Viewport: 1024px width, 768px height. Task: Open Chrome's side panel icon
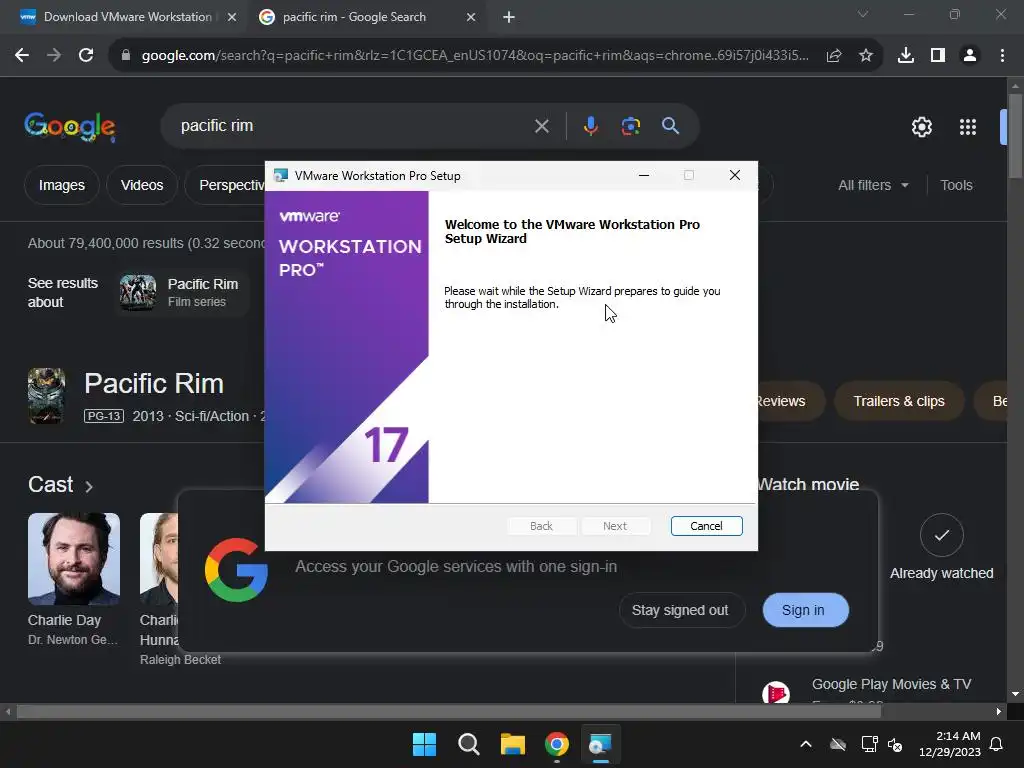click(937, 56)
